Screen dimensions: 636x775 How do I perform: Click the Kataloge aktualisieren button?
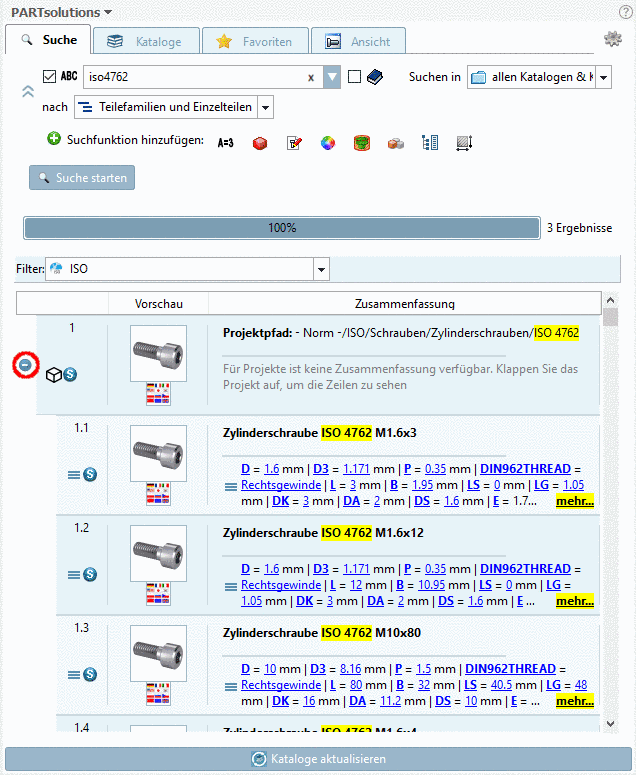coord(318,759)
